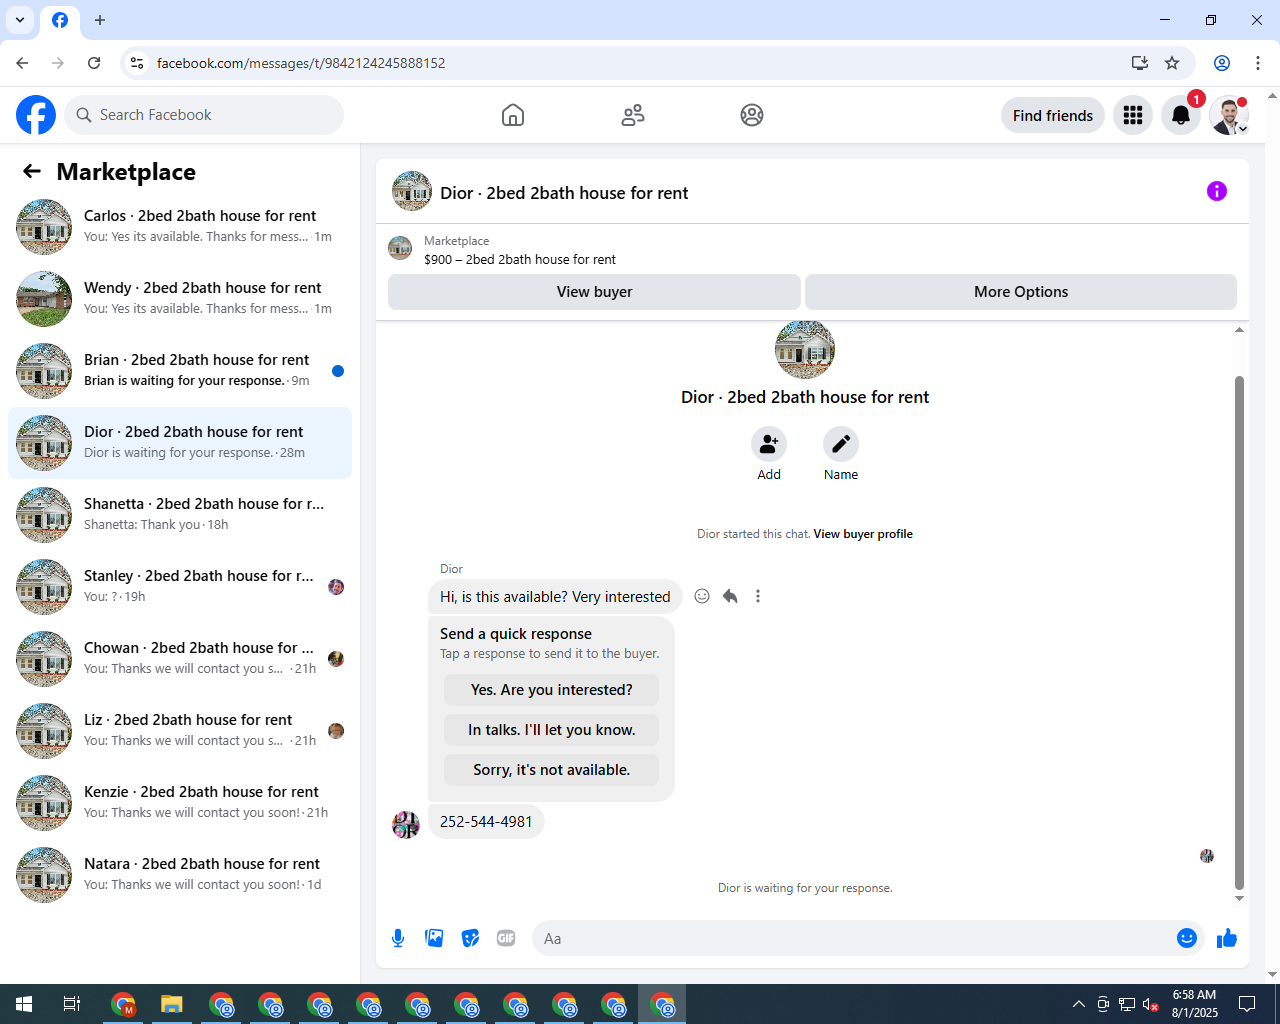Screen dimensions: 1280x1024
Task: Click the phone number message 252-544-4981
Action: click(x=486, y=822)
